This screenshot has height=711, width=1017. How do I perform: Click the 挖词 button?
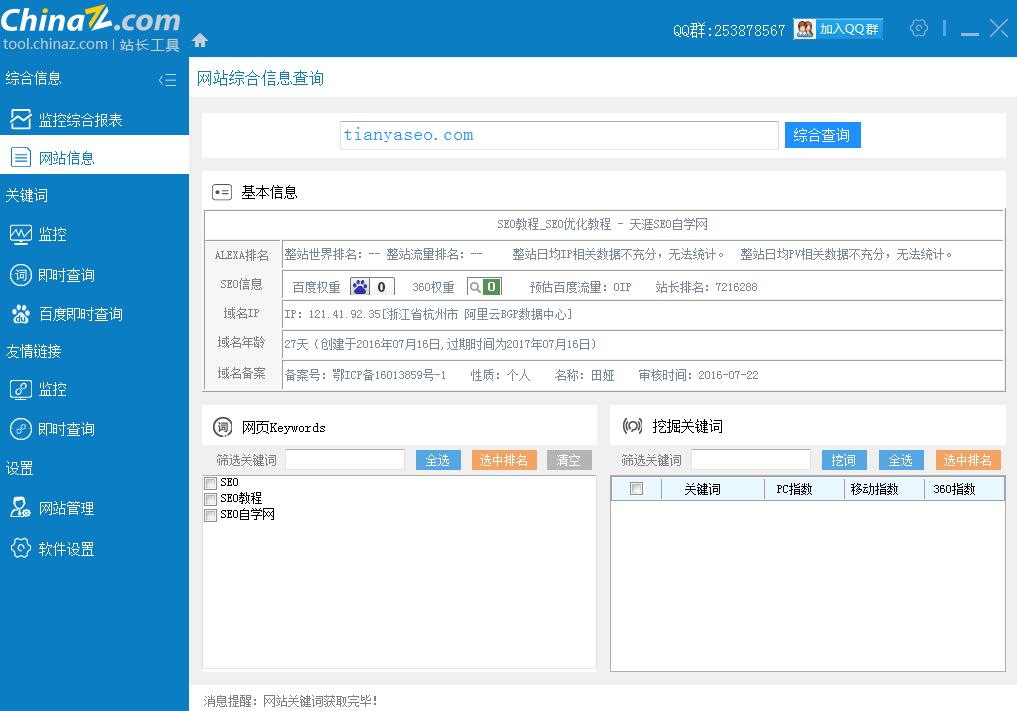click(x=843, y=460)
